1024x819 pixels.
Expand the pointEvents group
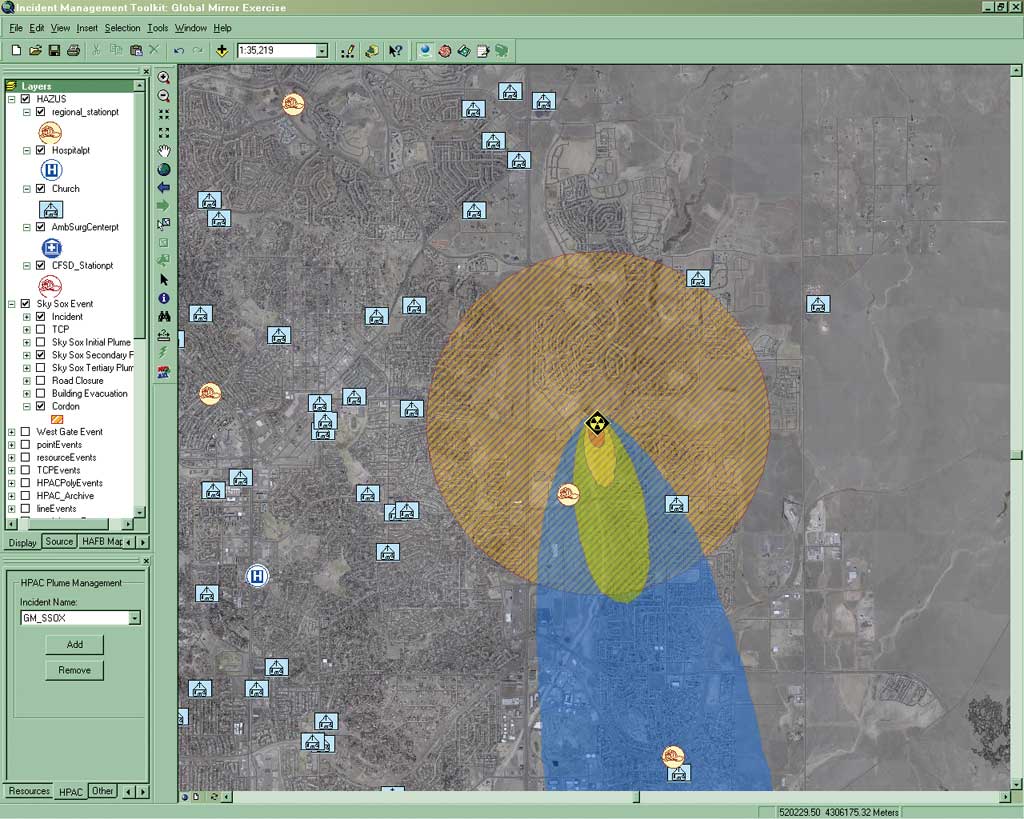coord(12,445)
